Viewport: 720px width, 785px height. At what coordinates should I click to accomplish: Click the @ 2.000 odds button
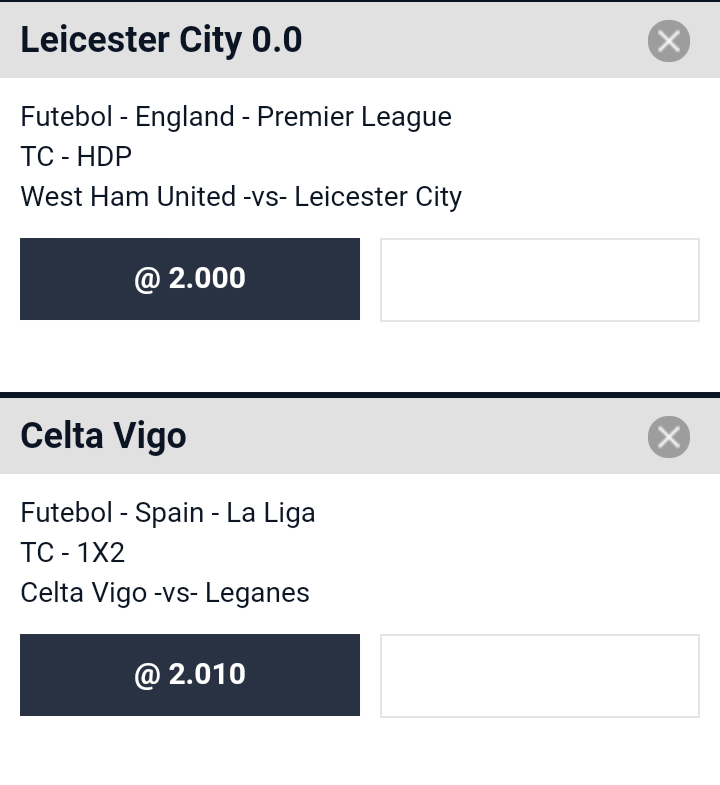coord(190,279)
